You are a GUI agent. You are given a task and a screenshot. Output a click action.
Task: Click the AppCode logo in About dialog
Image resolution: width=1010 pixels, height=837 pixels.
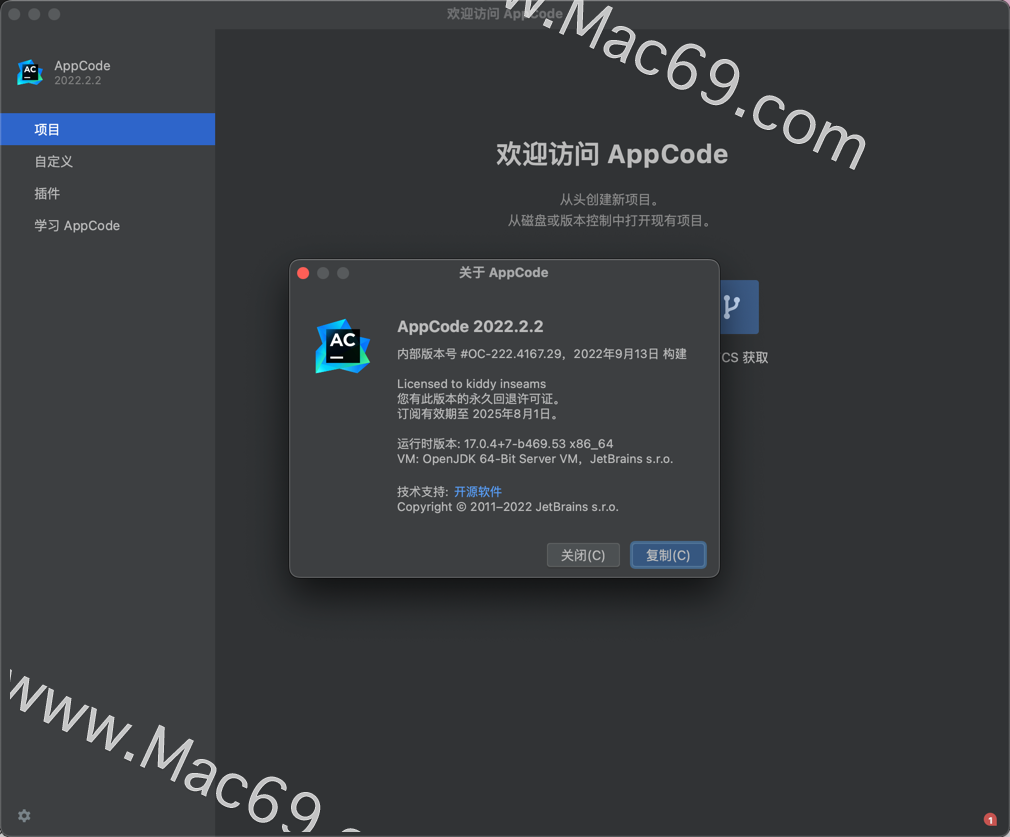tap(343, 346)
